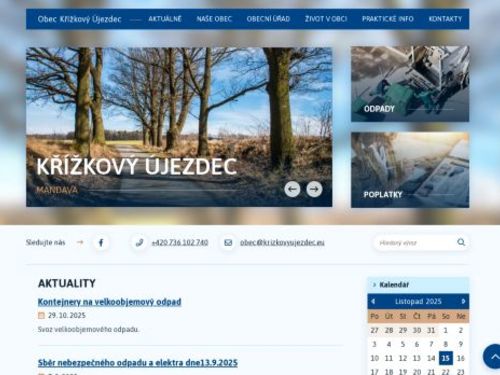Click the Listopad 2025 month heading
Image resolution: width=500 pixels, height=375 pixels.
[418, 301]
